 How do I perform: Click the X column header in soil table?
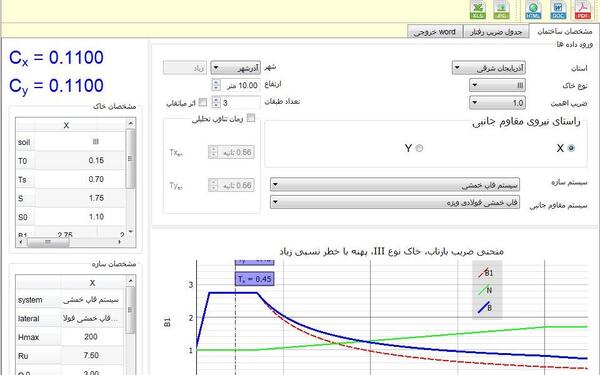tap(66, 125)
